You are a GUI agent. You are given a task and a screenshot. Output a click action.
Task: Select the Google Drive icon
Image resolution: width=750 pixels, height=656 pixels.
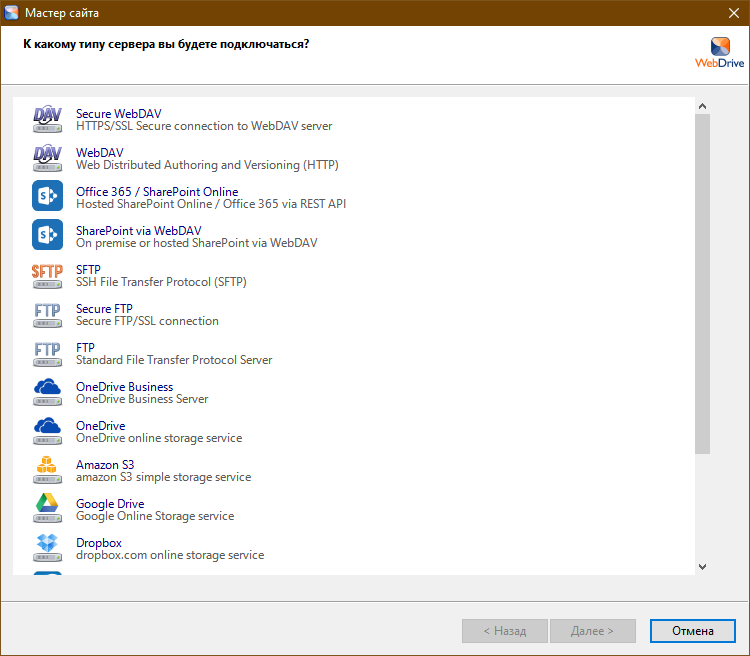click(x=48, y=509)
